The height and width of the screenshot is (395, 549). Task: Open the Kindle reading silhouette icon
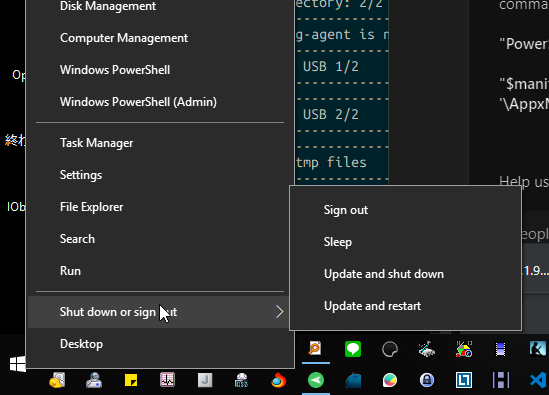[538, 348]
